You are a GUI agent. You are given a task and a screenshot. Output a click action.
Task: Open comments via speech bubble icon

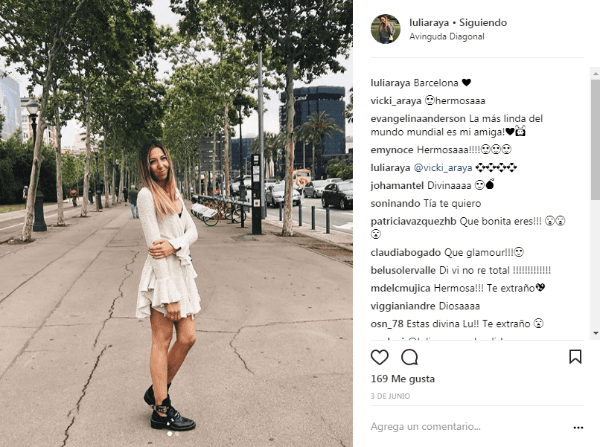[x=409, y=357]
